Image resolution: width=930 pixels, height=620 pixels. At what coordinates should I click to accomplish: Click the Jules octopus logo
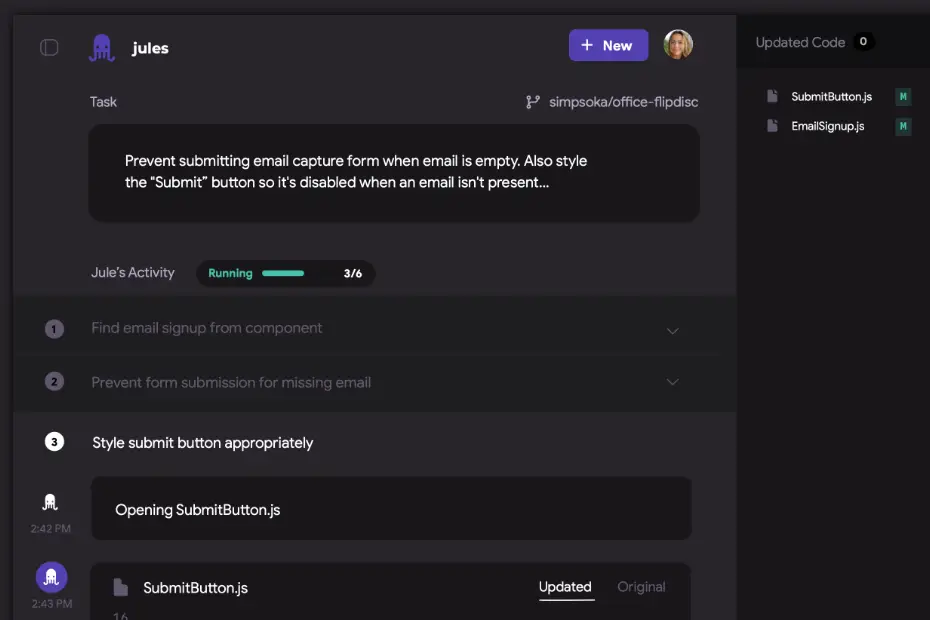pos(101,47)
